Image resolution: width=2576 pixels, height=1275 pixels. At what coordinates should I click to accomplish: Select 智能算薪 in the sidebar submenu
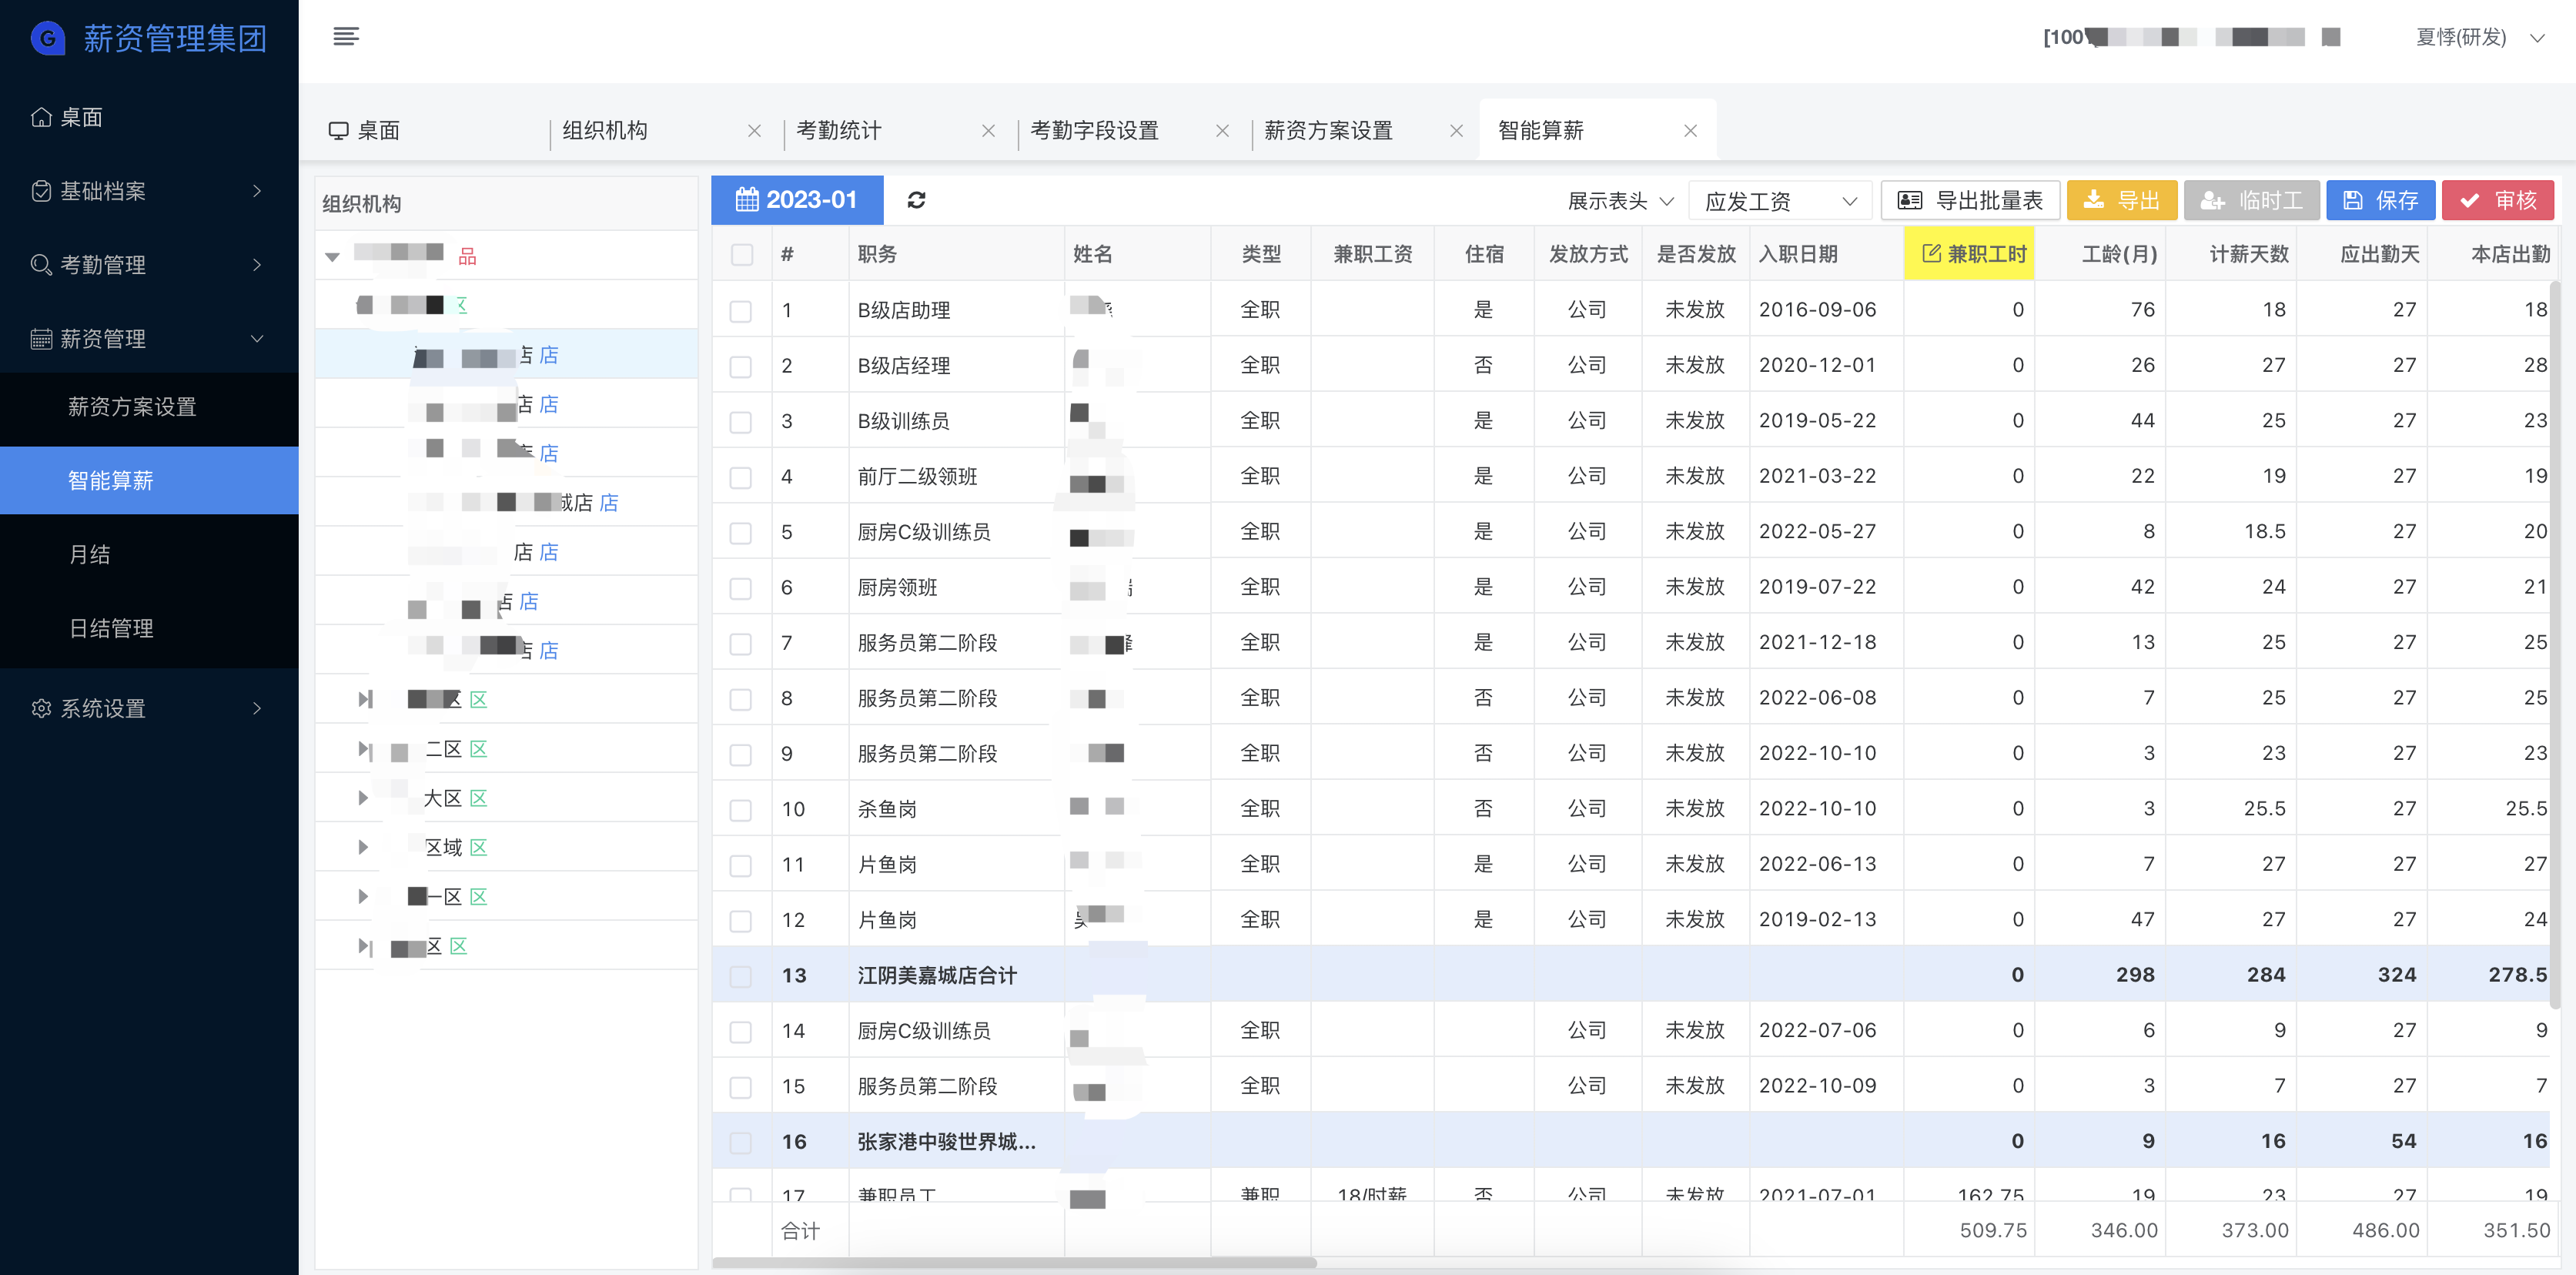coord(149,481)
